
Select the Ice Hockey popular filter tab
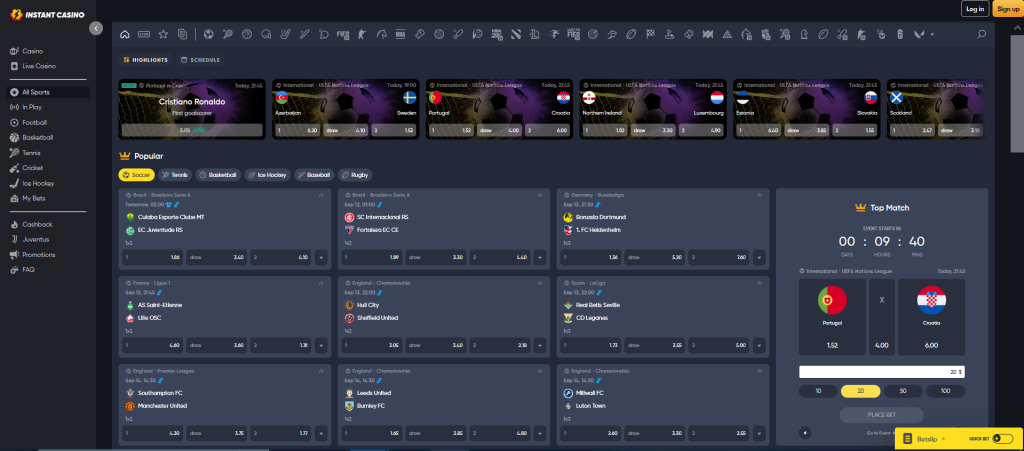pos(268,174)
